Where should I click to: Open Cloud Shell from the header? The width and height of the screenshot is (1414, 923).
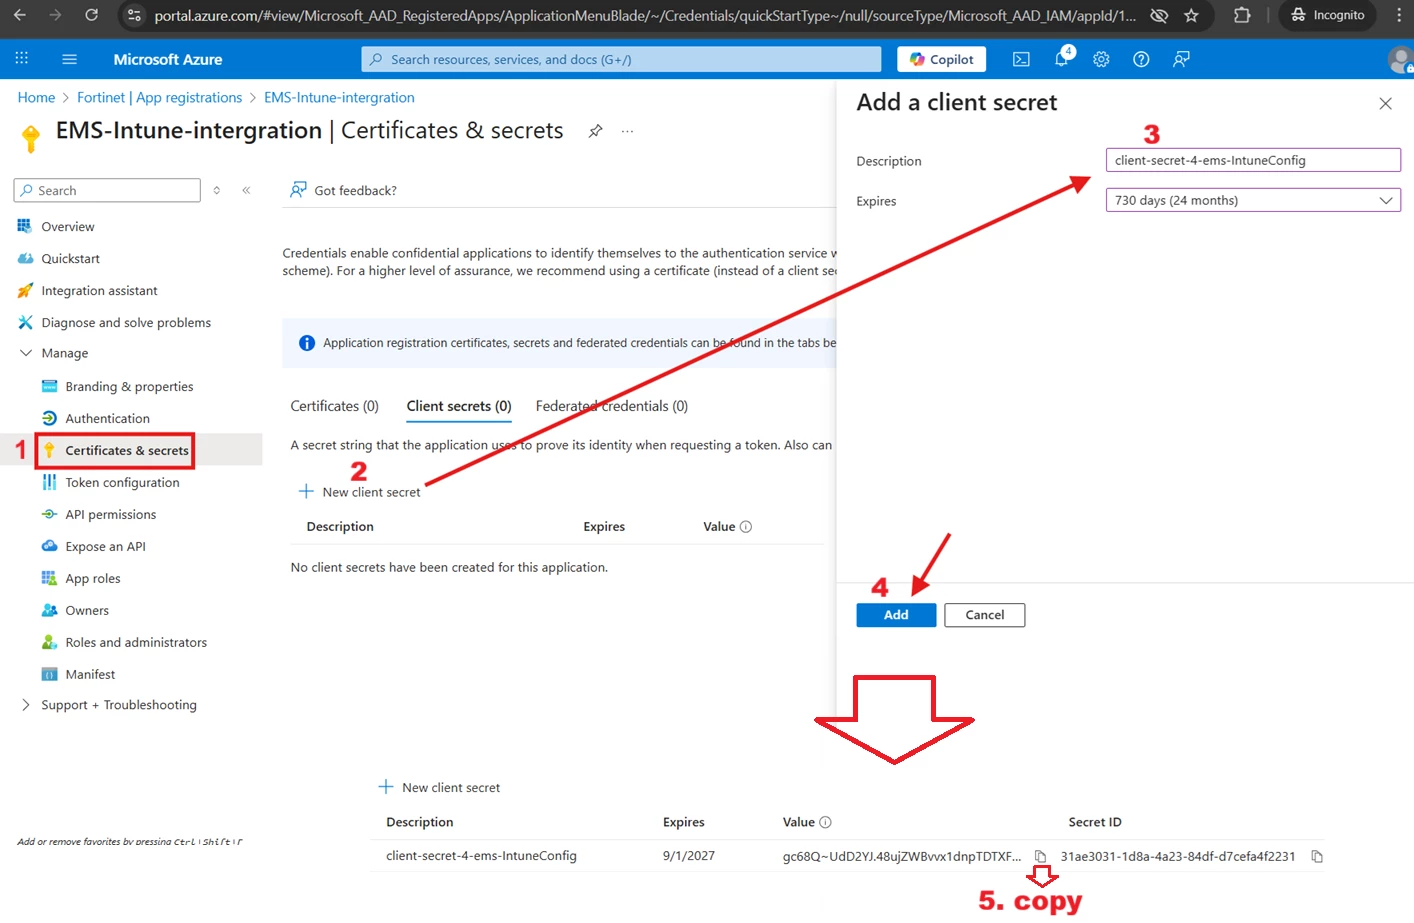(x=1021, y=59)
